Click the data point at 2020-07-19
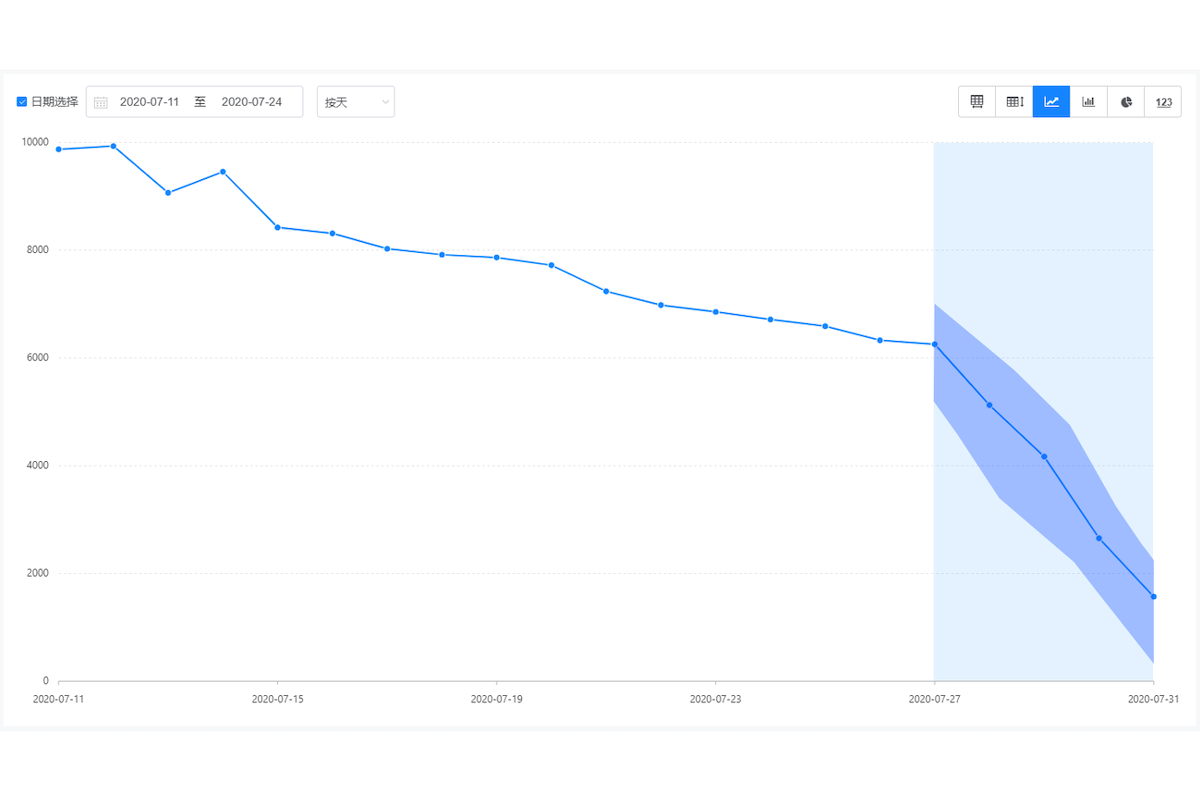 click(x=497, y=257)
